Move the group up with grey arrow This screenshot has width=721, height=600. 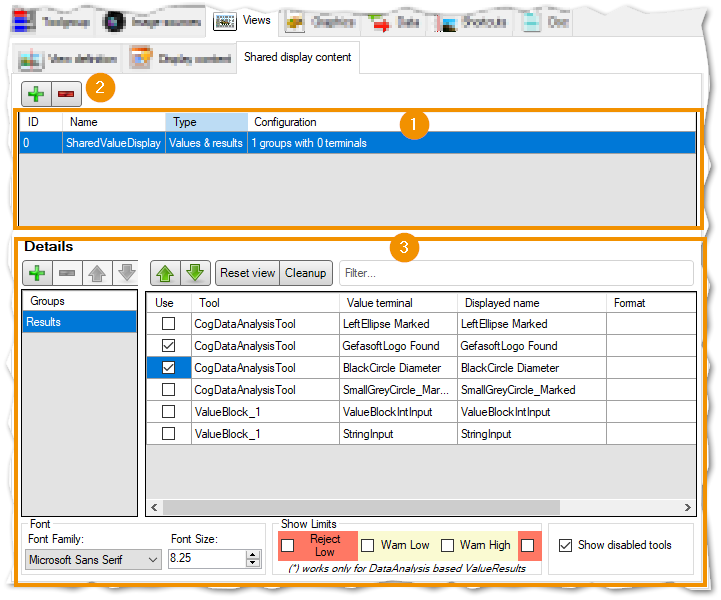[x=97, y=273]
